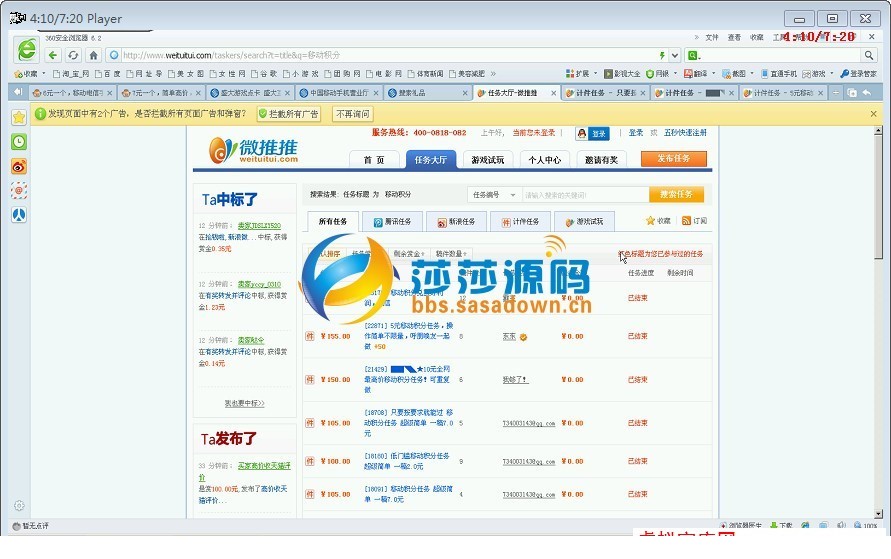Open 登录管家 key icon
This screenshot has height=559, width=891.
[859, 73]
